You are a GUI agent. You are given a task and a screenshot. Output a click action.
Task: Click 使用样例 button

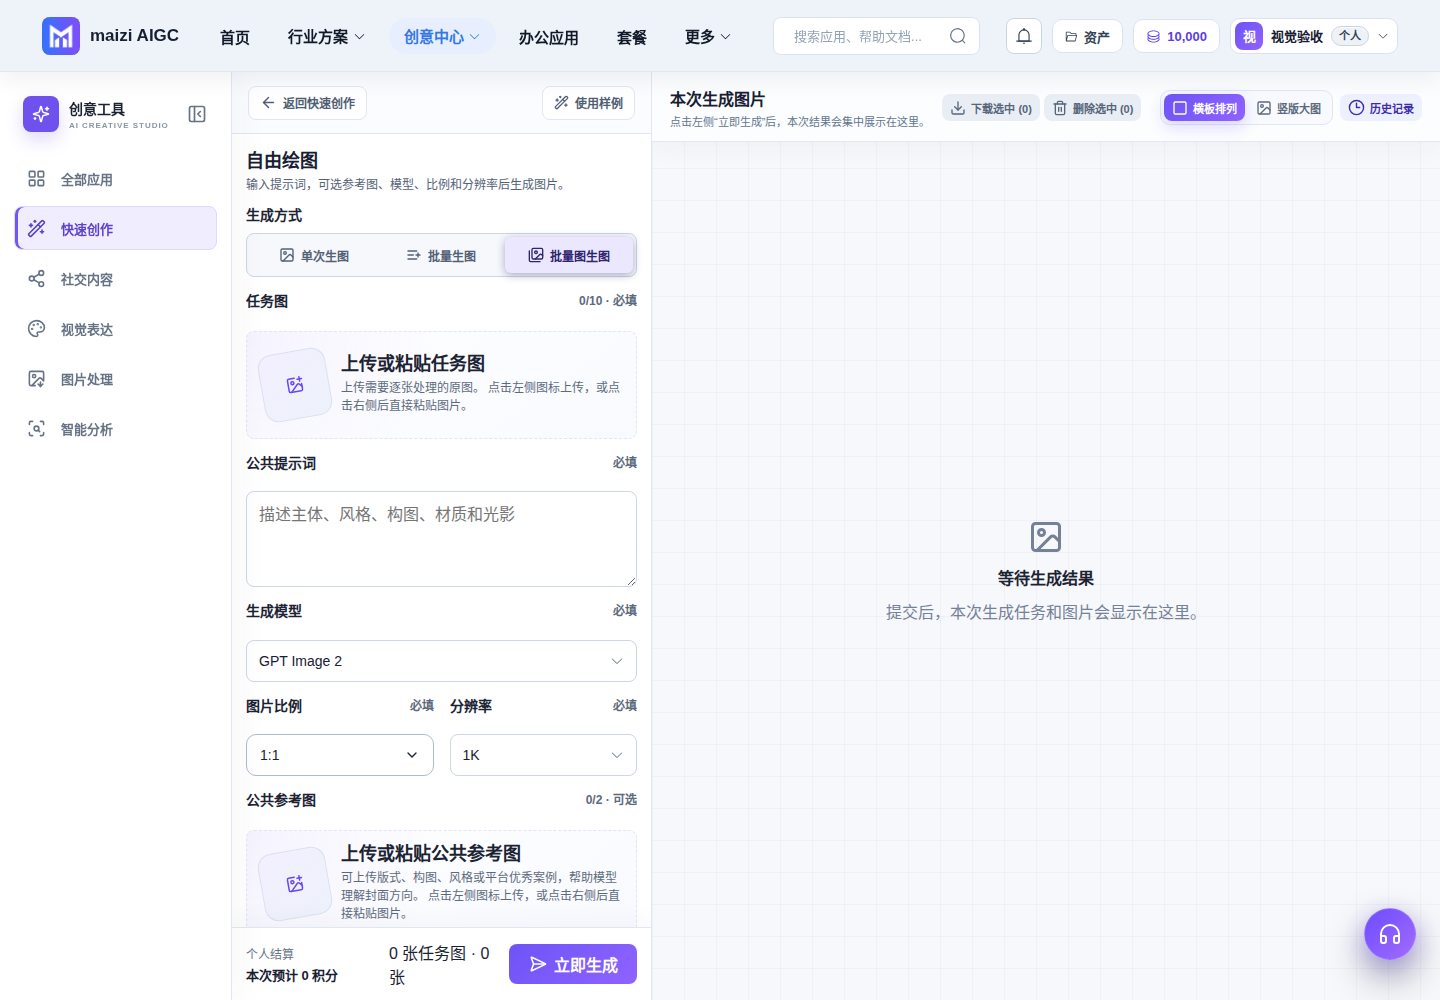[x=588, y=103]
